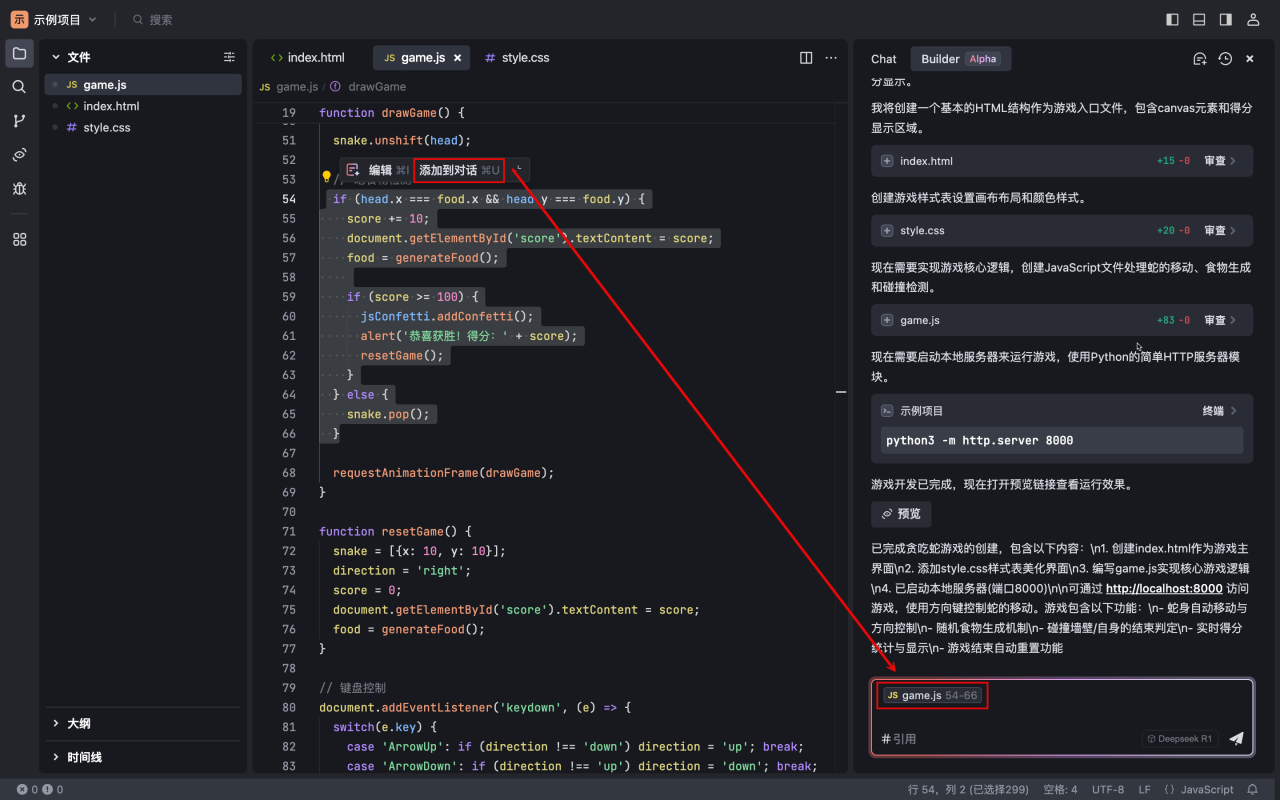1280x800 pixels.
Task: Open the debug panel via bug icon
Action: click(19, 187)
